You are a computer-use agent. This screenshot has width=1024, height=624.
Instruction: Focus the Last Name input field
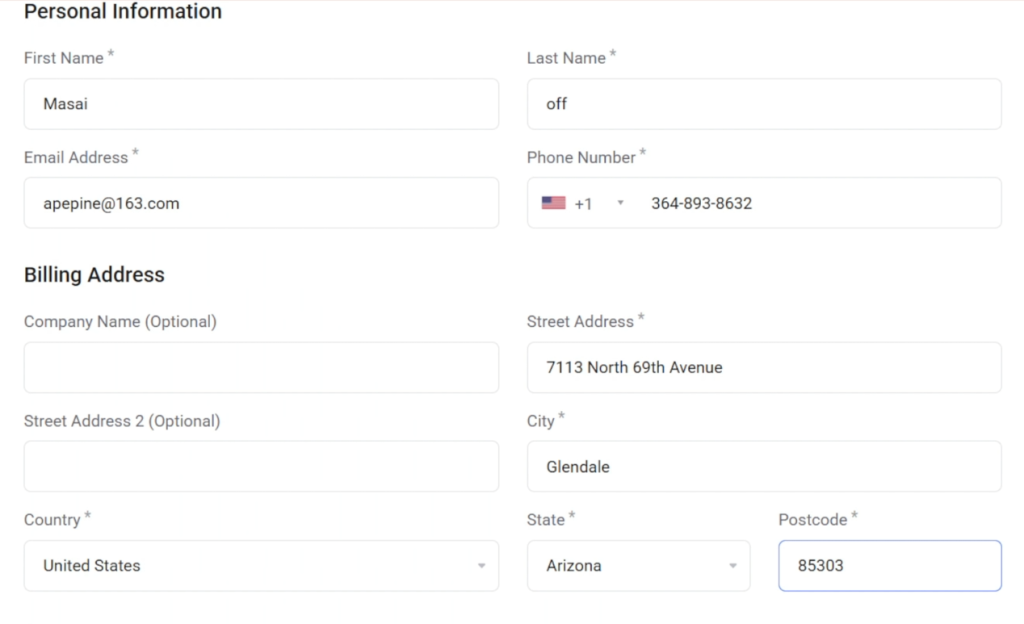click(764, 104)
